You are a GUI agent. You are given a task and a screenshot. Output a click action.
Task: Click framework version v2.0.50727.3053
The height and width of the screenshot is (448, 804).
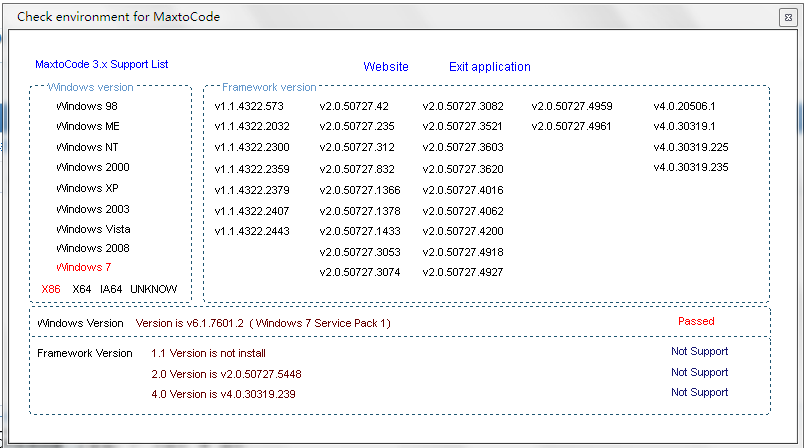pos(360,252)
